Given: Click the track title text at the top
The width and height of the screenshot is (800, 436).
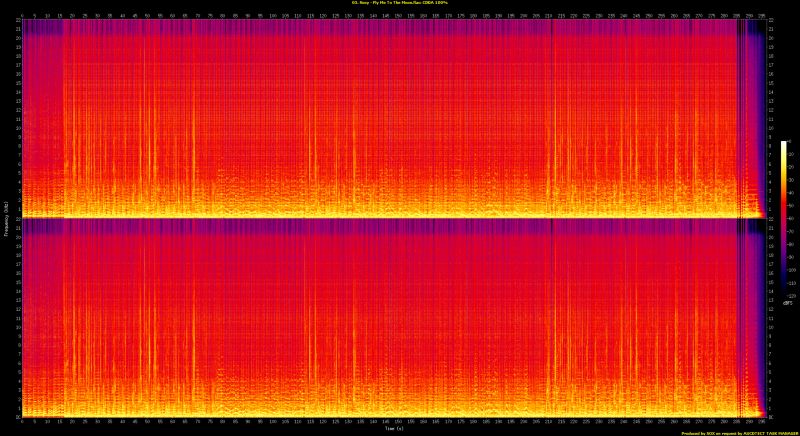Looking at the screenshot, I should pos(400,4).
